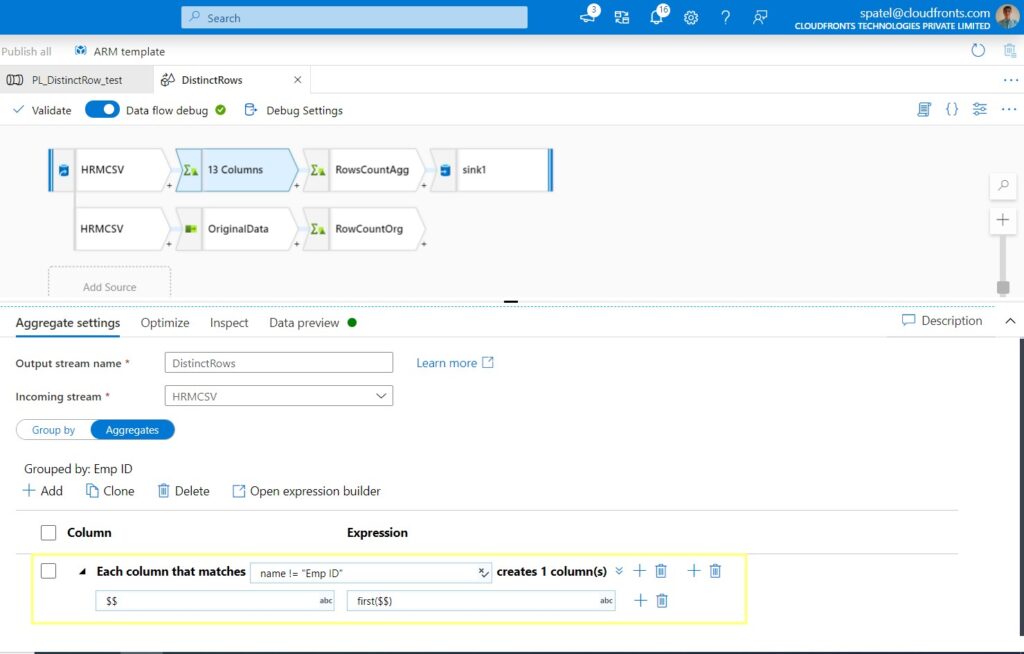Click Open expression builder
The width and height of the screenshot is (1024, 654).
click(x=306, y=491)
